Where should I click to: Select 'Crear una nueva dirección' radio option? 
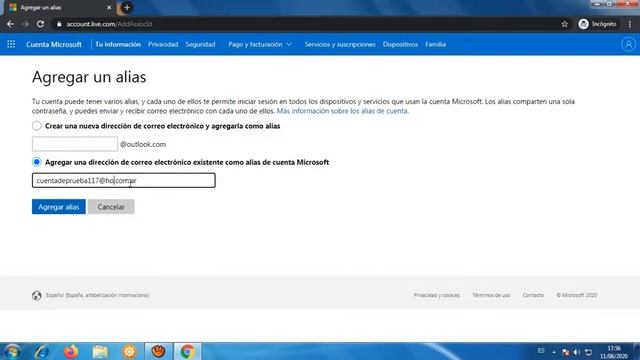point(37,126)
